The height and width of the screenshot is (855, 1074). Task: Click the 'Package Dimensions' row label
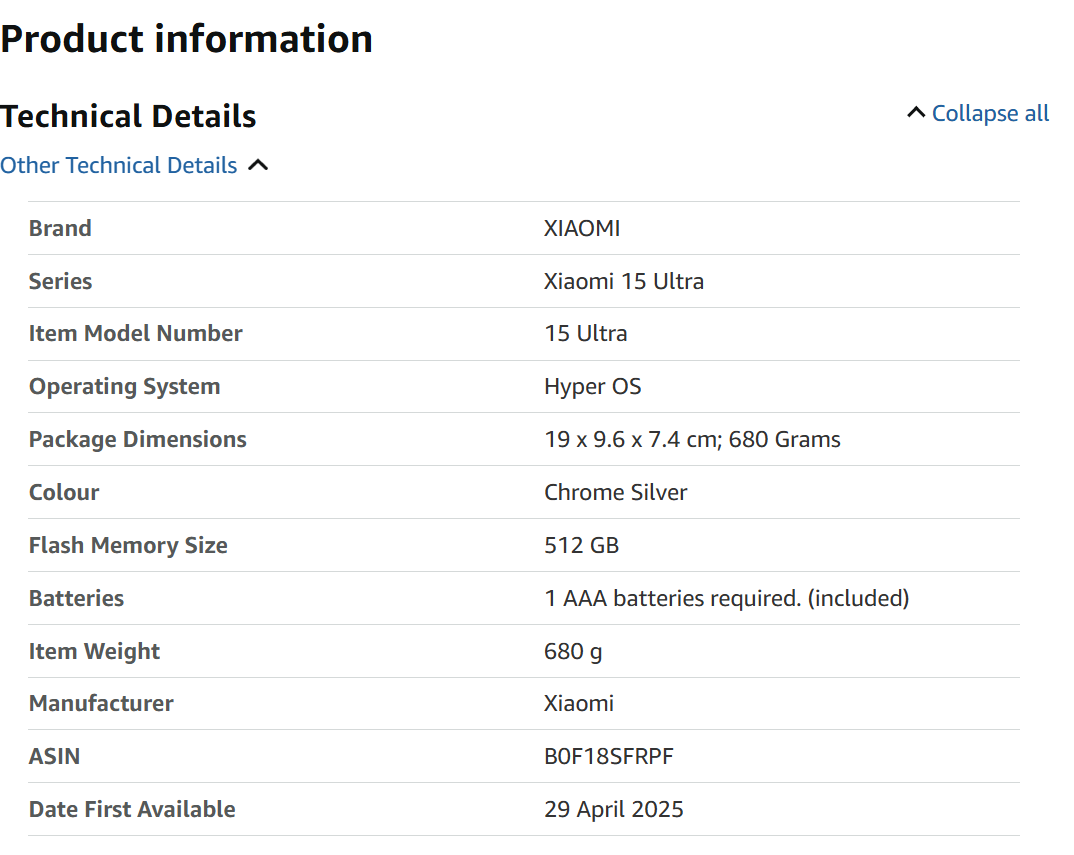coord(137,440)
